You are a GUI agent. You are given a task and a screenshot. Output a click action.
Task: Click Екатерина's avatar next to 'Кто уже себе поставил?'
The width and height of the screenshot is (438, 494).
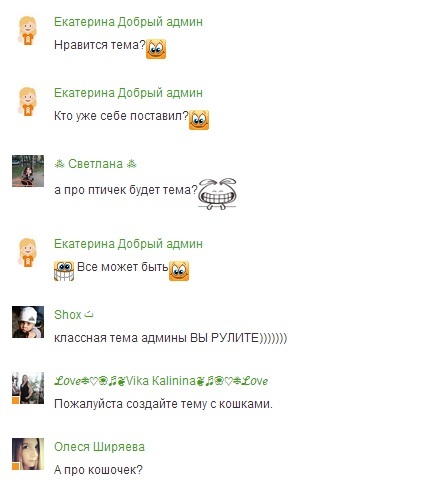28,102
